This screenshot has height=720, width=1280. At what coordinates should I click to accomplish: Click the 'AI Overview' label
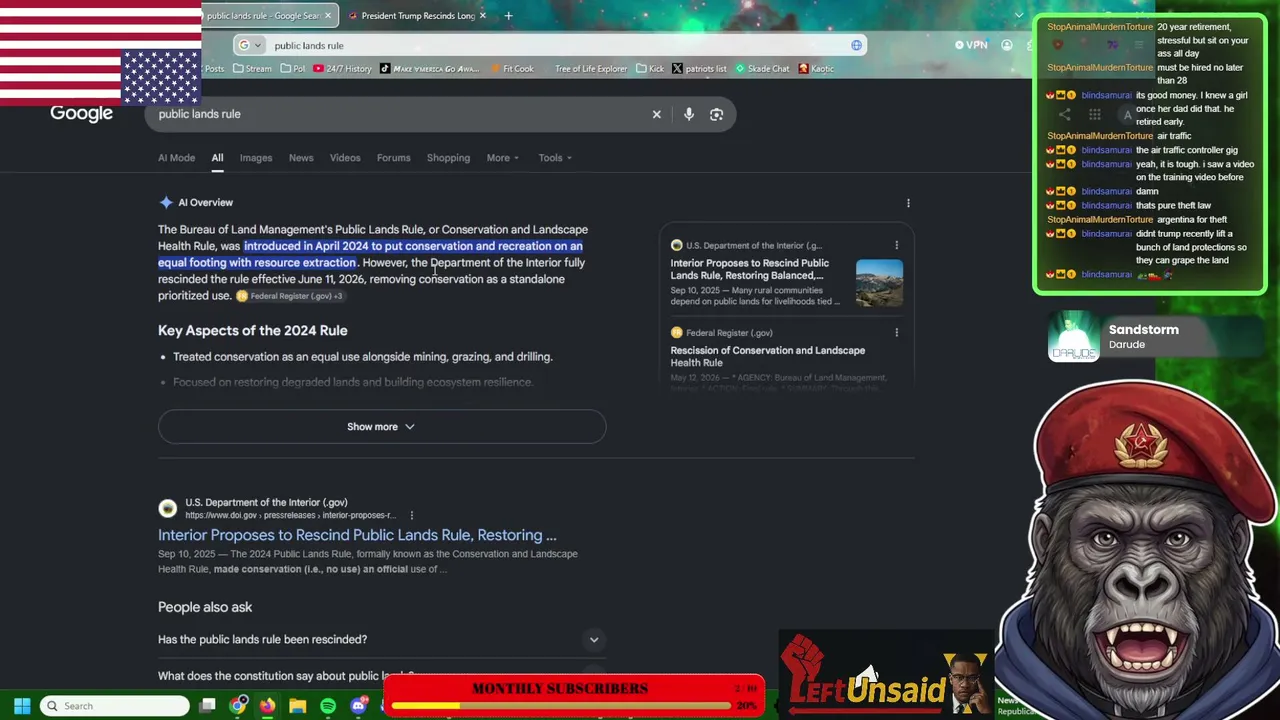pyautogui.click(x=205, y=203)
